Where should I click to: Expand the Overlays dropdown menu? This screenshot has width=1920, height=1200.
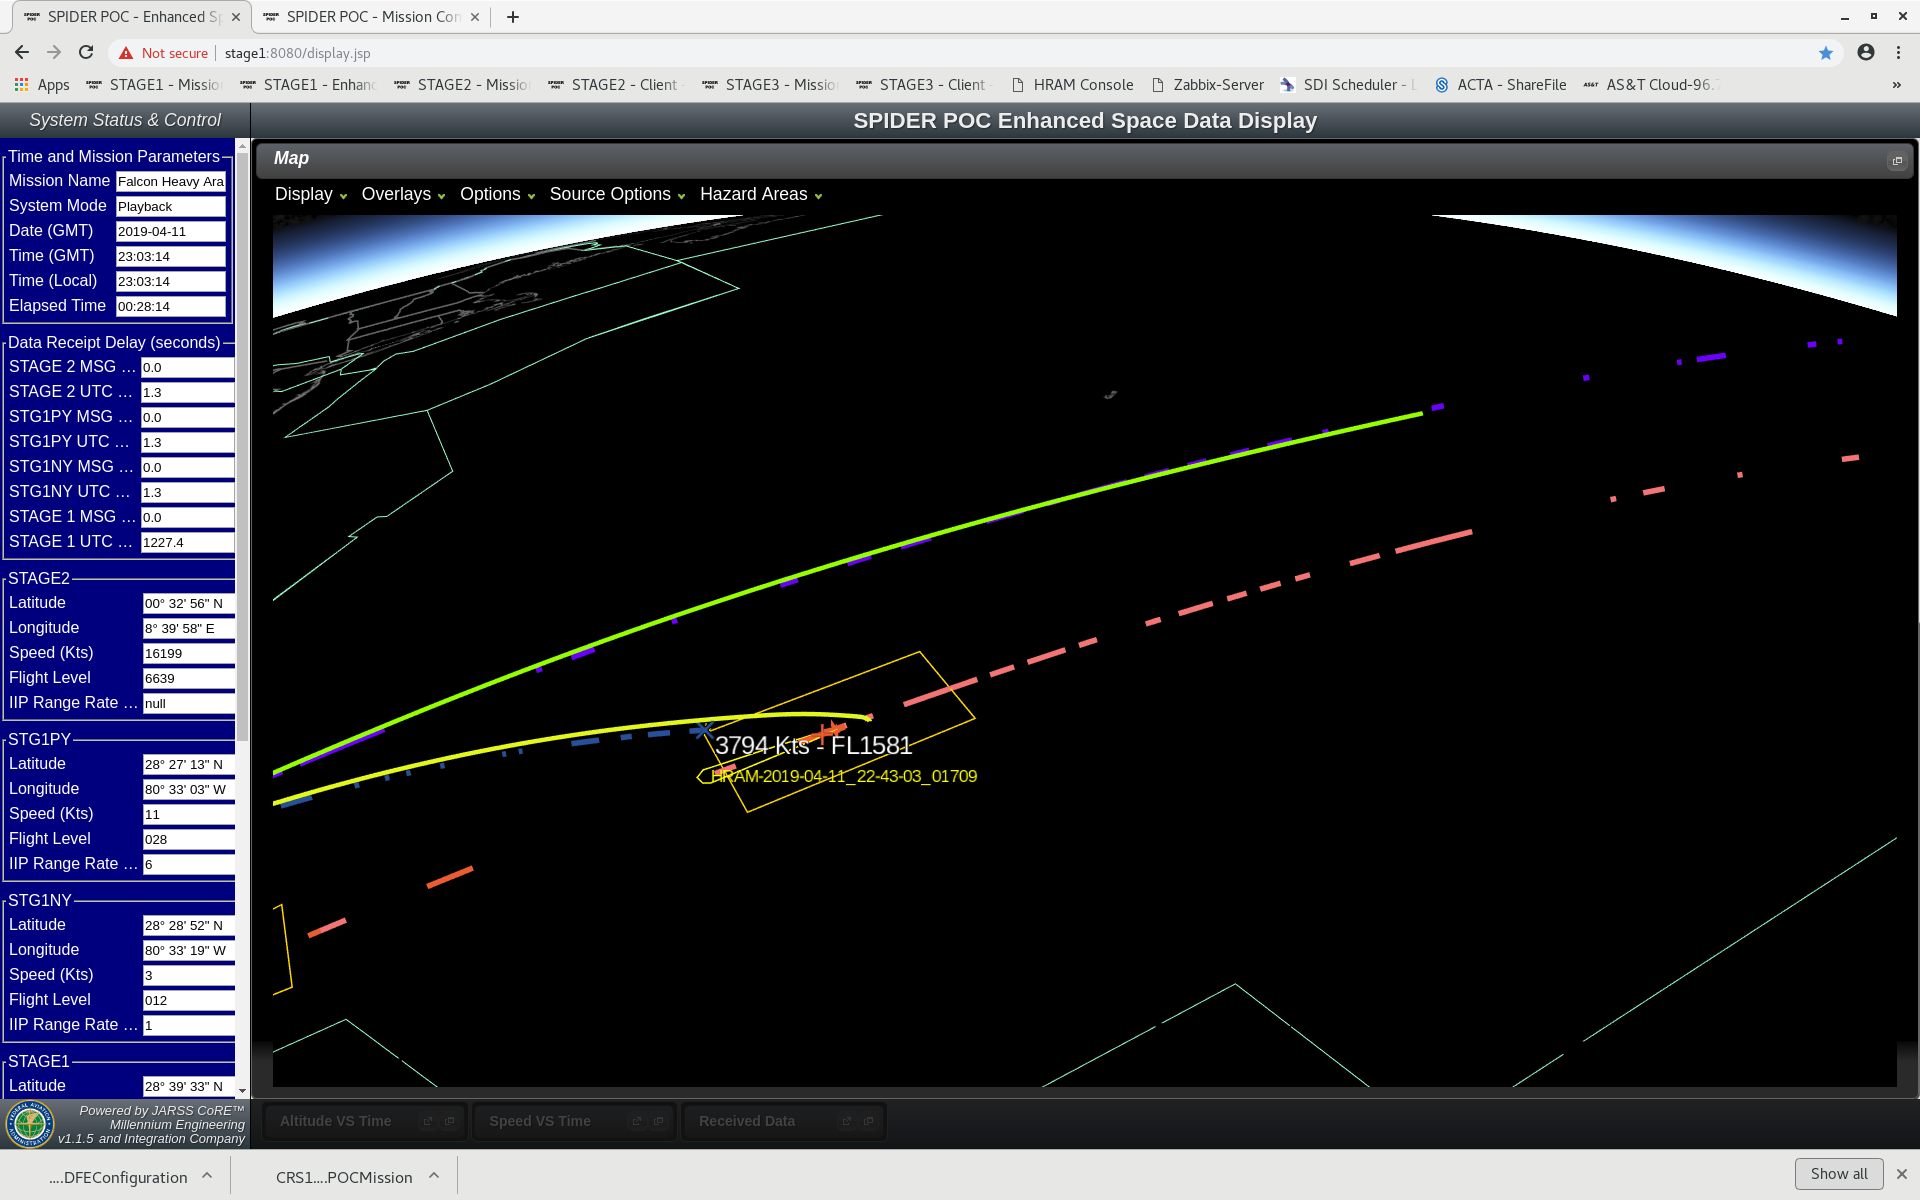[403, 195]
